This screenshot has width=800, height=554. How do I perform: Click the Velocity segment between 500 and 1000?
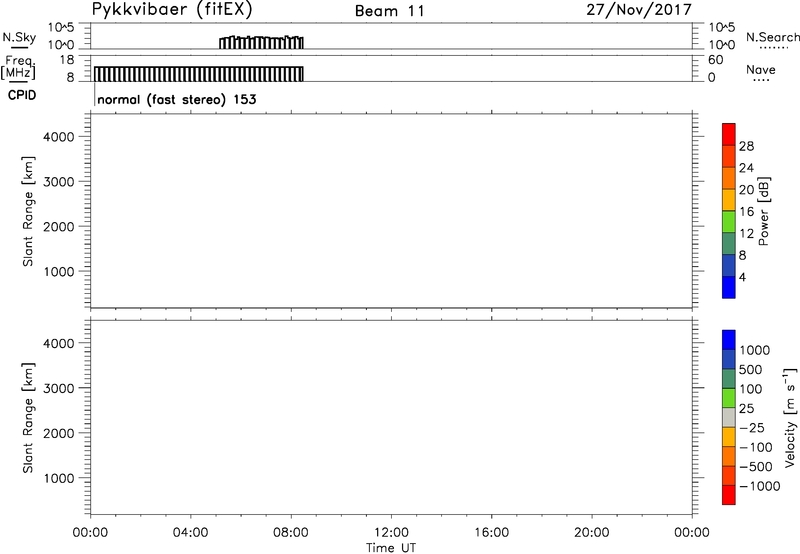[x=729, y=359]
